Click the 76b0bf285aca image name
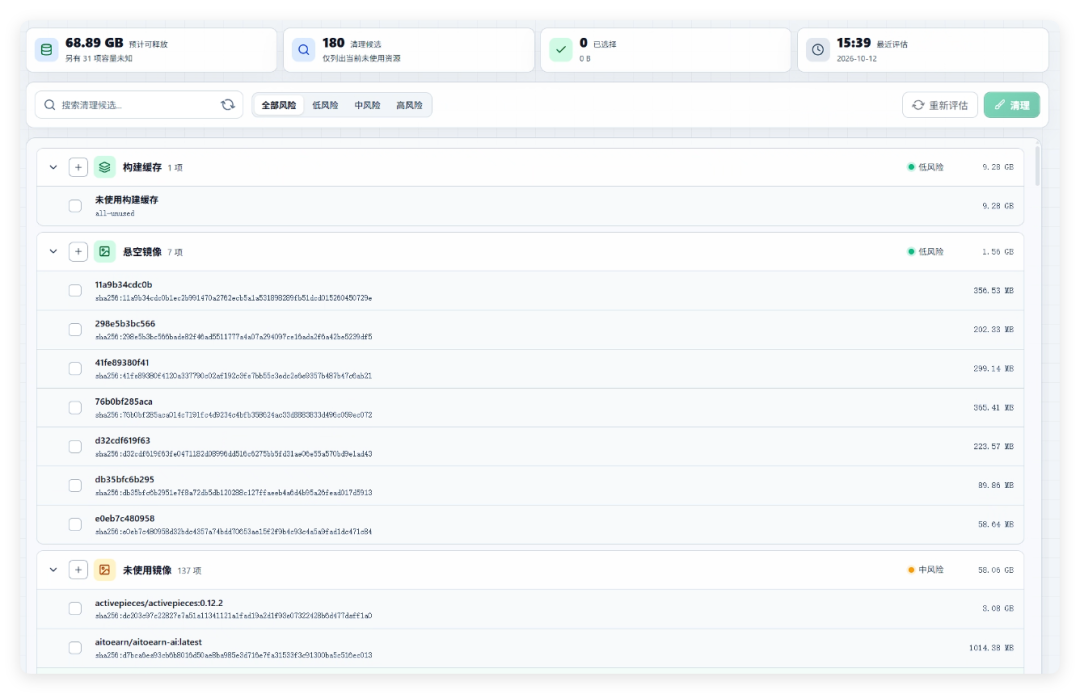 [x=124, y=401]
